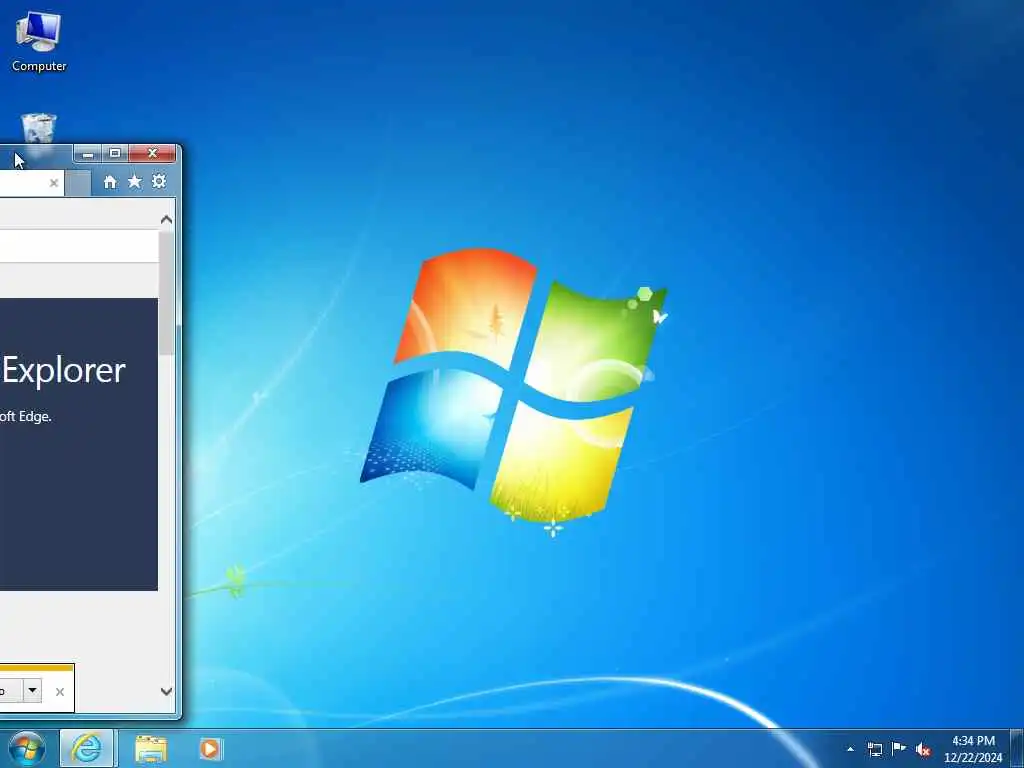Close the current Internet Explorer tab
This screenshot has height=768, width=1024.
click(x=54, y=184)
